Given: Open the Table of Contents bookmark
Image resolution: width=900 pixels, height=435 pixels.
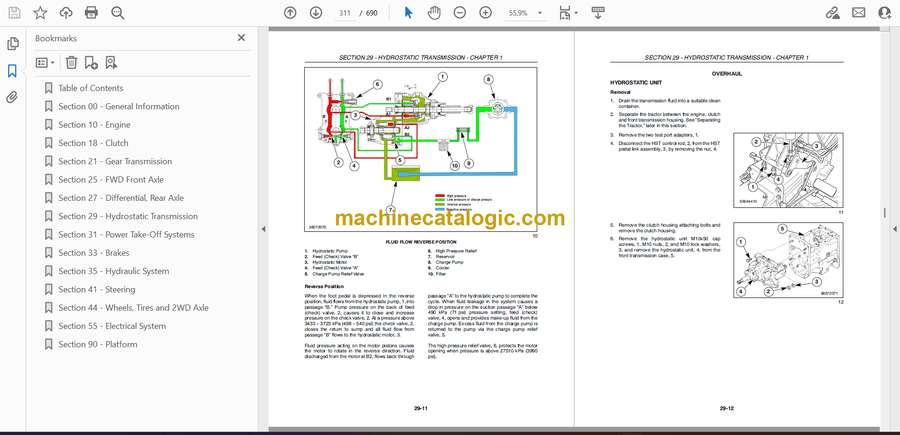Looking at the screenshot, I should pyautogui.click(x=91, y=88).
